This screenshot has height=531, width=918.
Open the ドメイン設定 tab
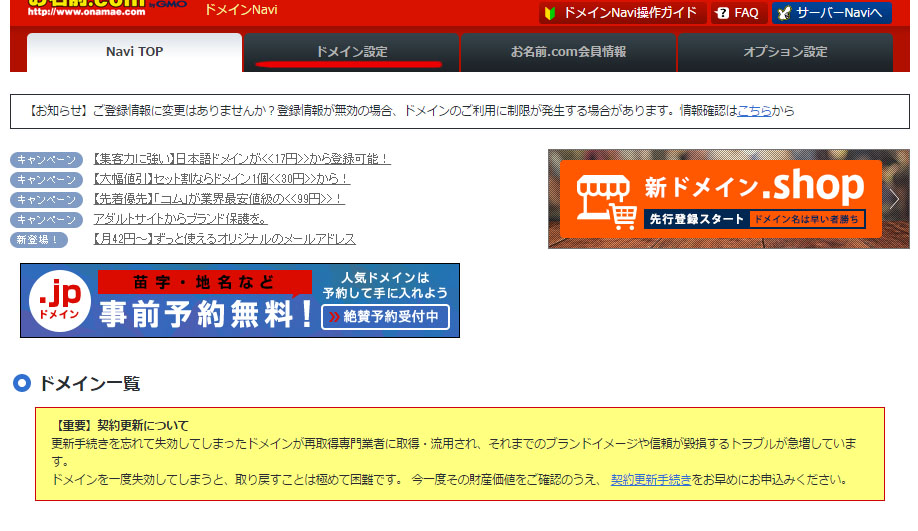click(x=351, y=52)
